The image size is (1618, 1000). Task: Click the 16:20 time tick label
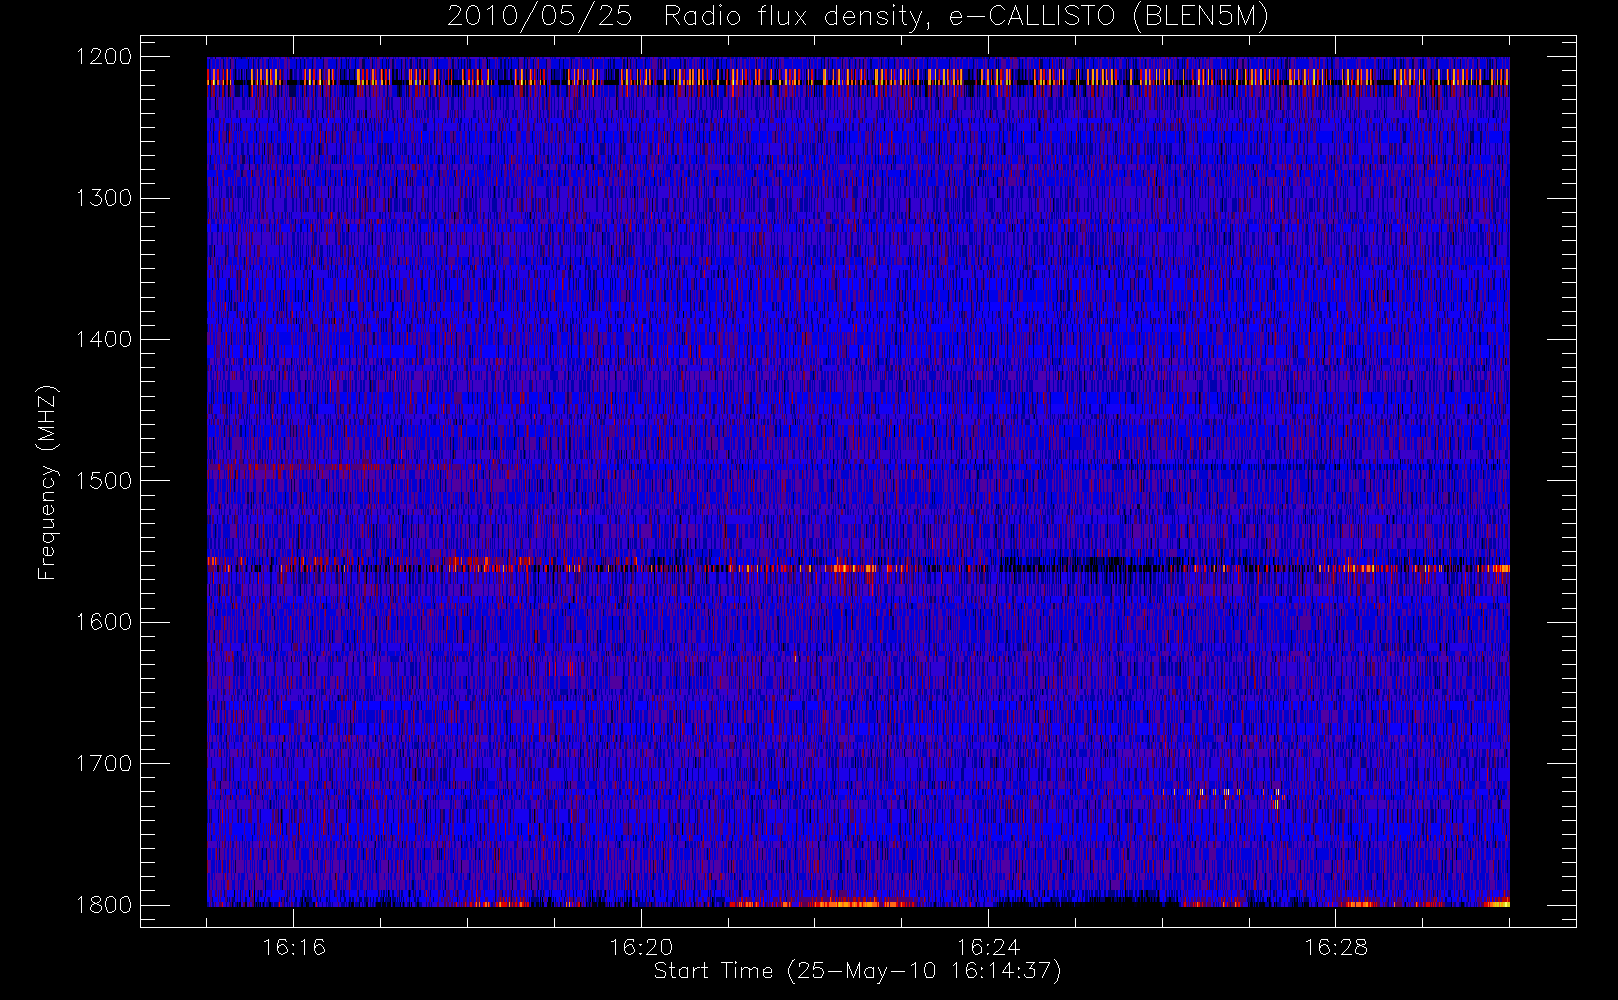[x=641, y=947]
